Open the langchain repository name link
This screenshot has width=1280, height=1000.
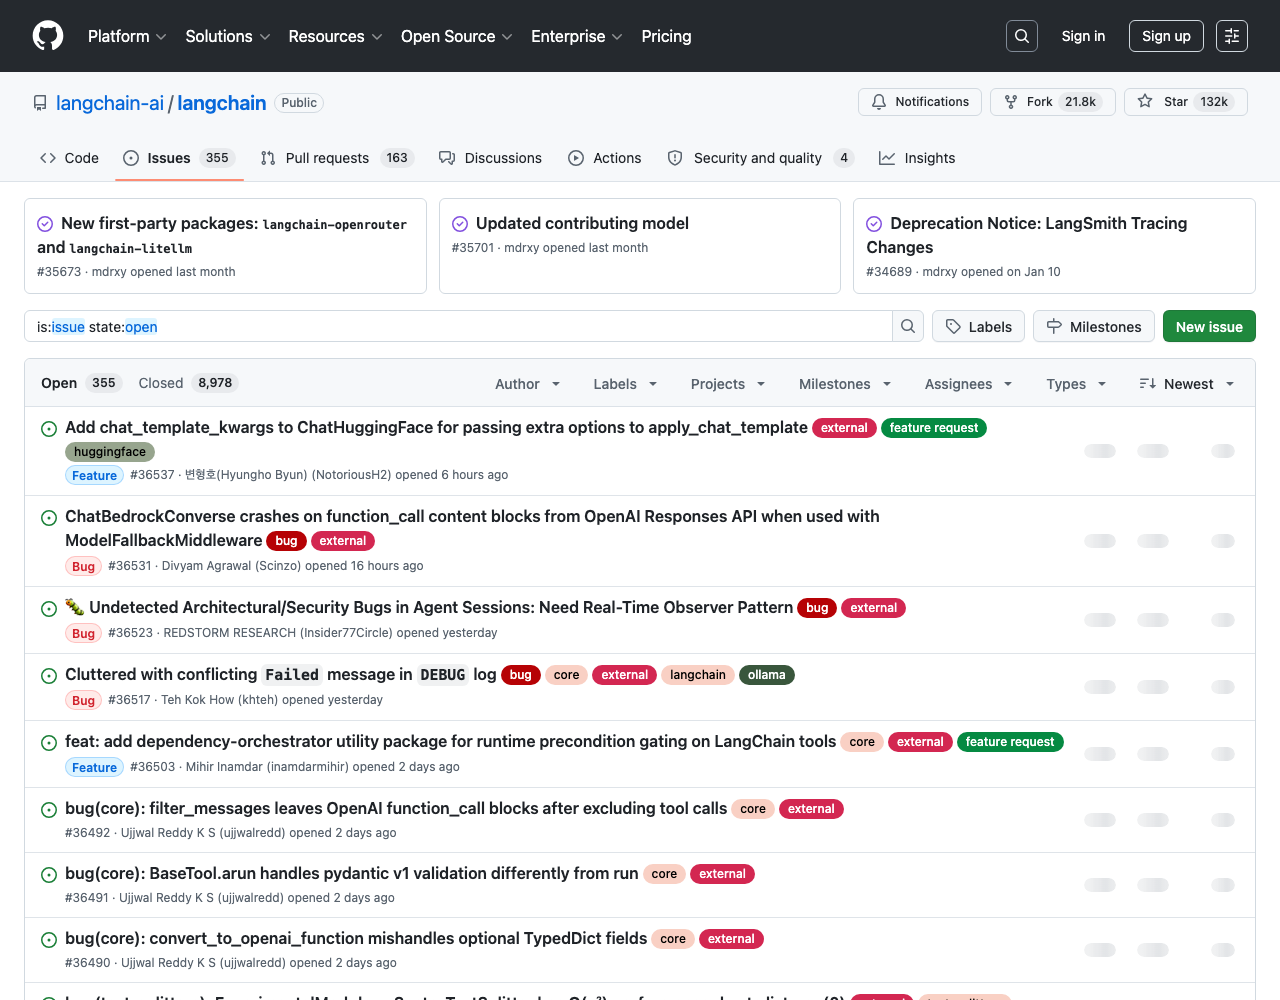[222, 103]
